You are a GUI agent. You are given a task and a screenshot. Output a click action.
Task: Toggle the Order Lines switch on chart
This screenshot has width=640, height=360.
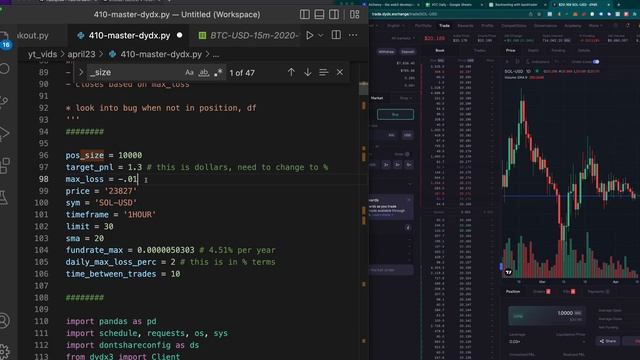[x=596, y=62]
